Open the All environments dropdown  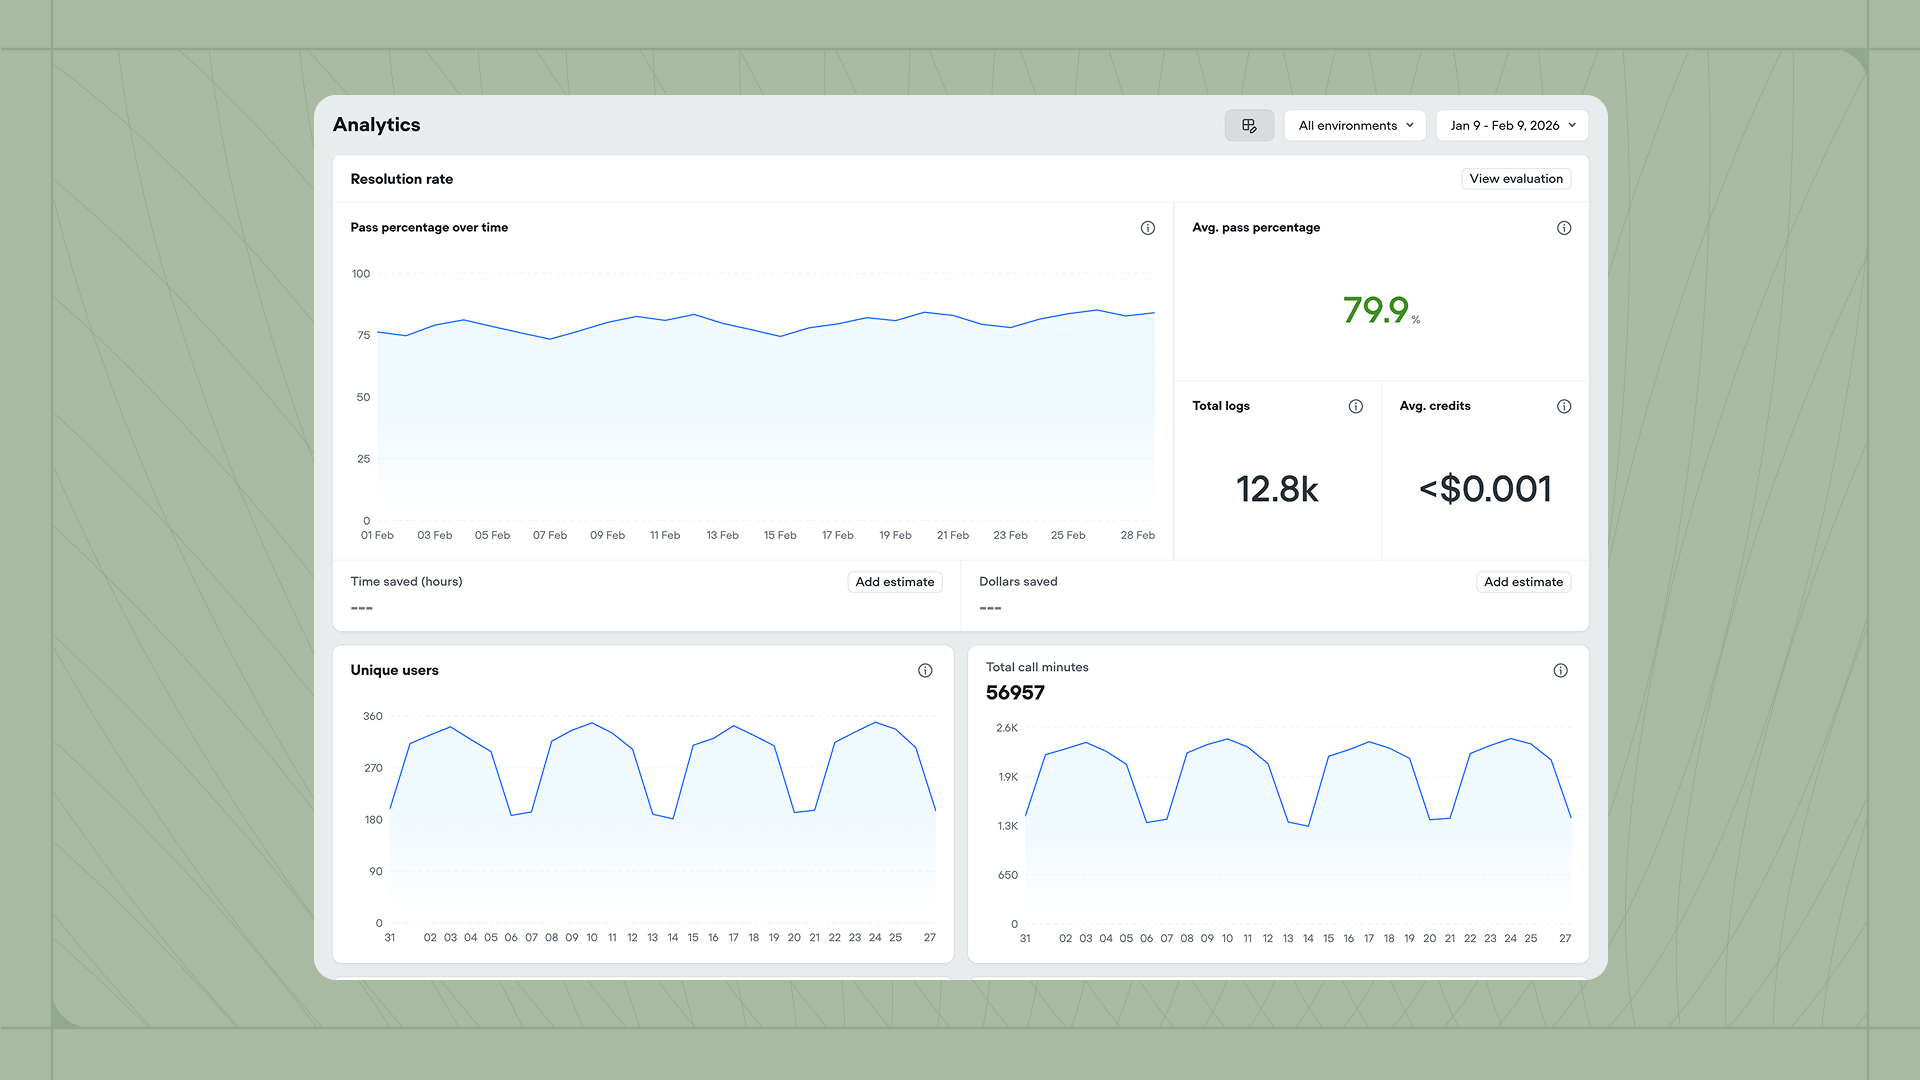tap(1354, 125)
